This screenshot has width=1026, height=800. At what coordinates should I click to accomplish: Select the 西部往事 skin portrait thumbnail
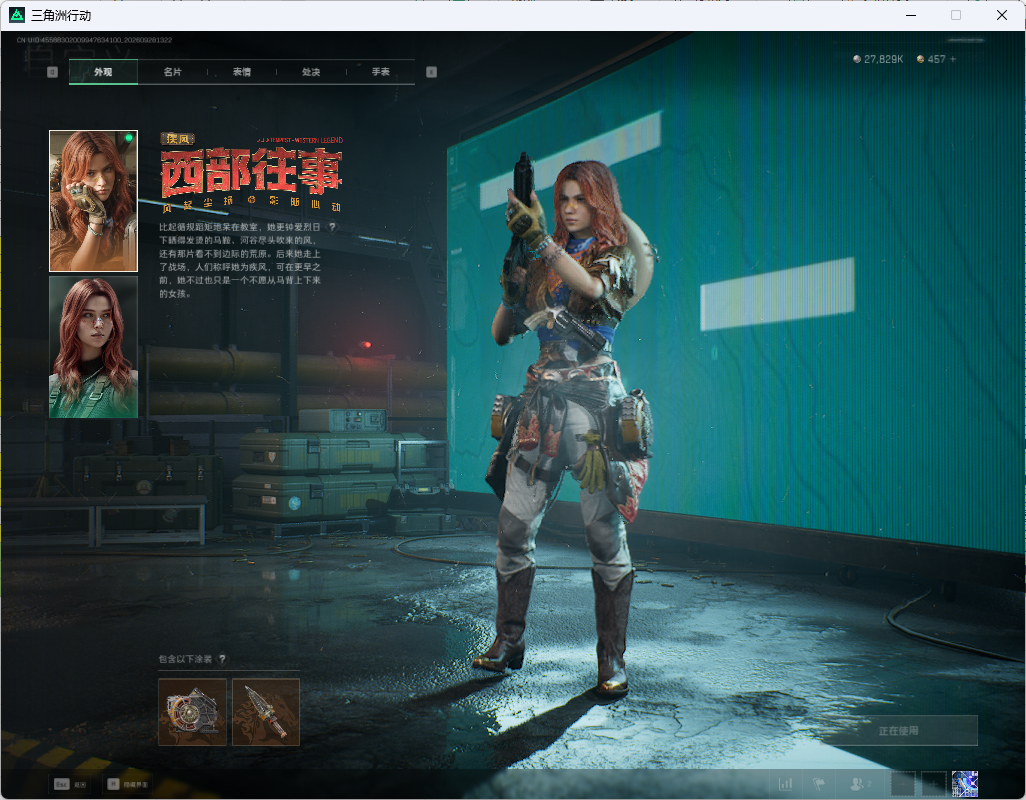tap(94, 201)
